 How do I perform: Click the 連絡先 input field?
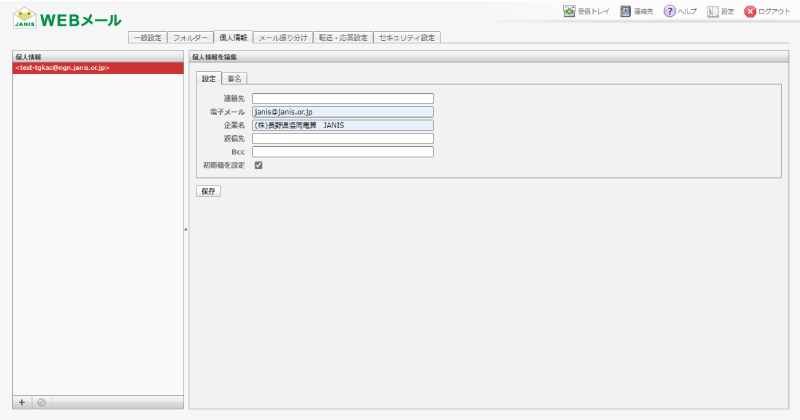pyautogui.click(x=343, y=98)
